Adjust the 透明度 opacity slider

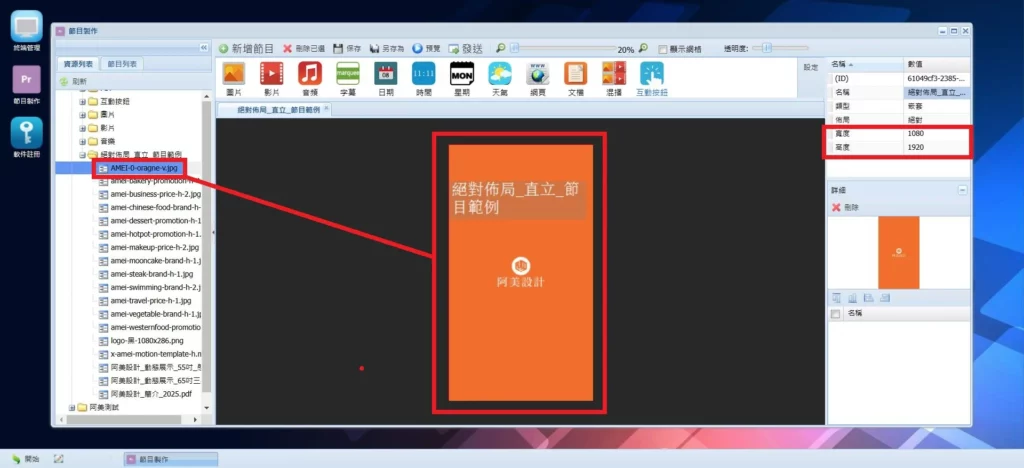click(x=768, y=47)
